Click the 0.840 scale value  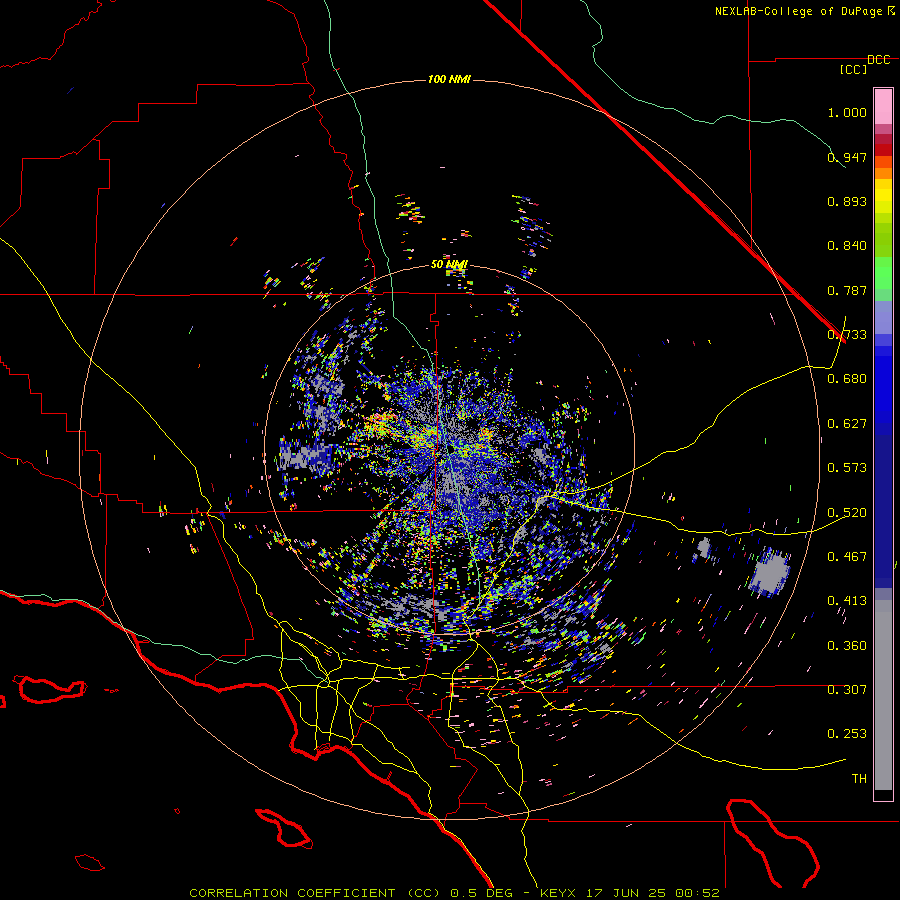coord(847,246)
